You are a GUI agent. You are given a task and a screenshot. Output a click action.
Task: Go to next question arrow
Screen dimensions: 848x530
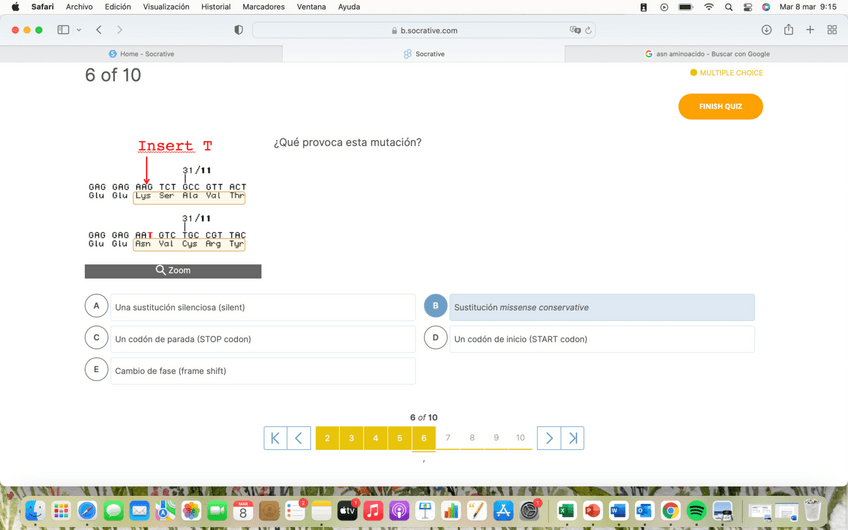point(549,438)
